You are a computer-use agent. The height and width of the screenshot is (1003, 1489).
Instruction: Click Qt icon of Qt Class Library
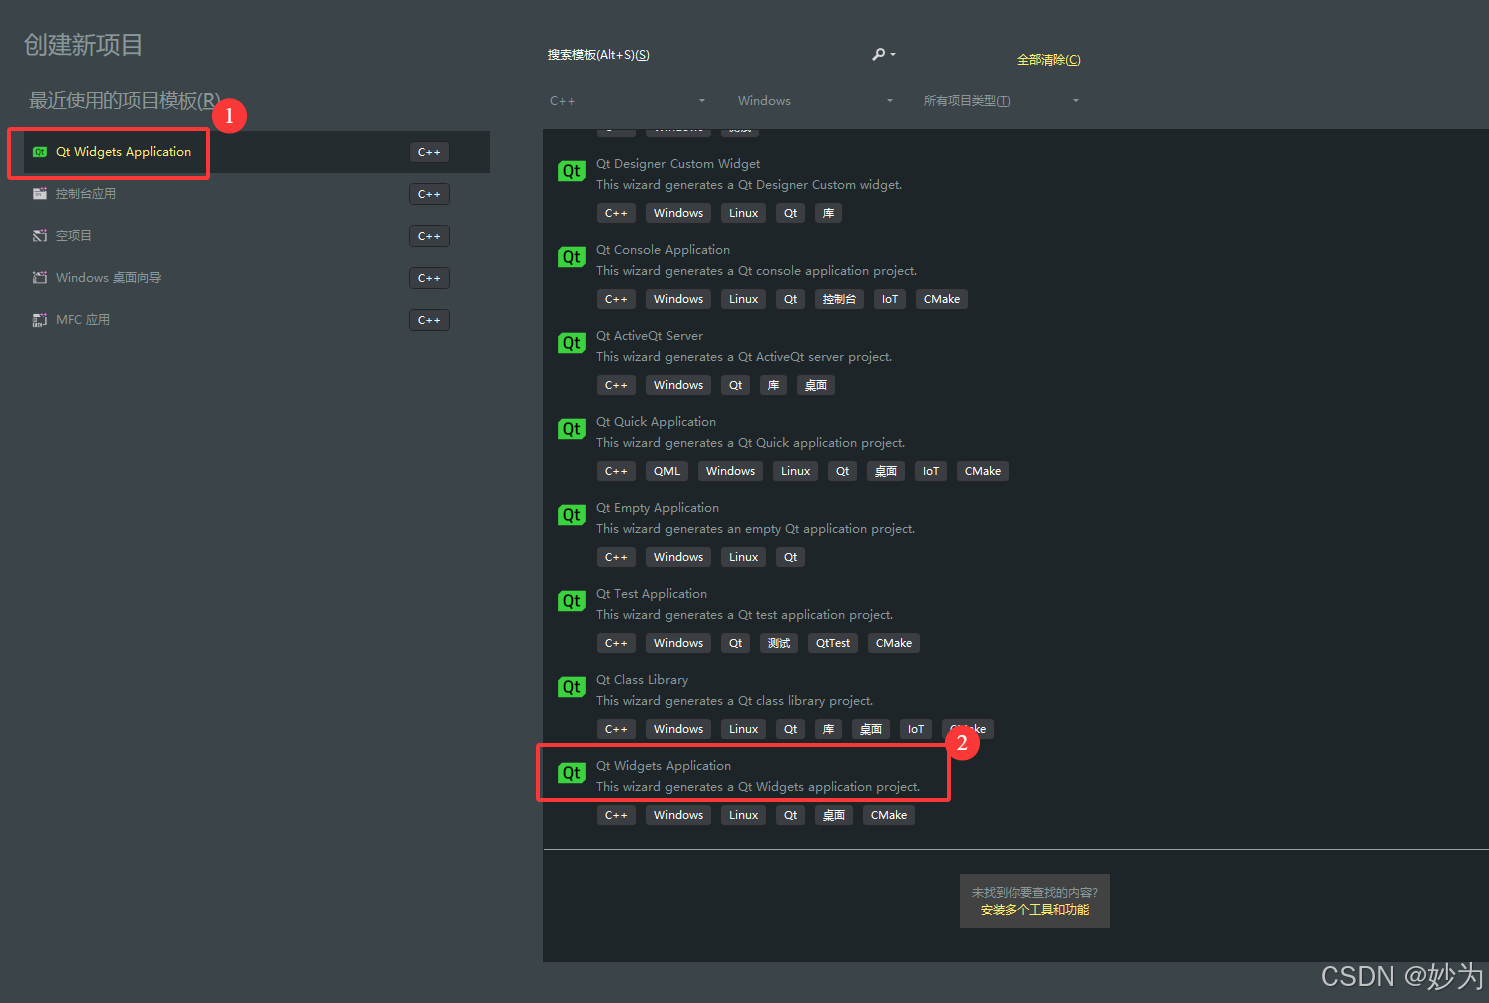click(571, 687)
